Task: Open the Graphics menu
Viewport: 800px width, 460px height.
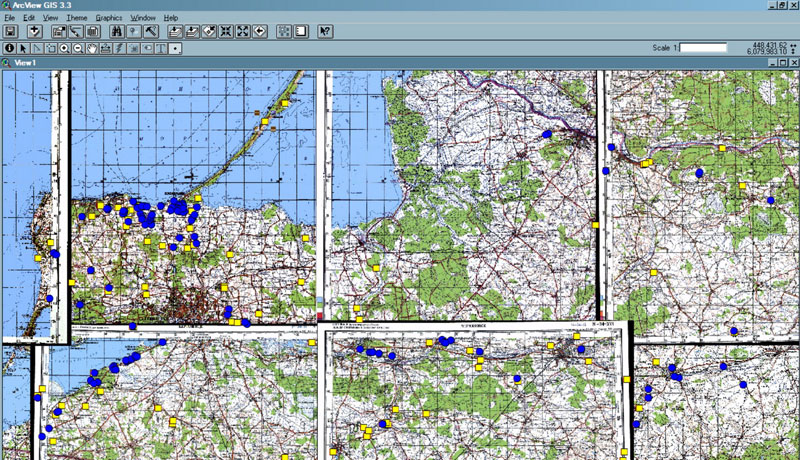Action: coord(108,18)
